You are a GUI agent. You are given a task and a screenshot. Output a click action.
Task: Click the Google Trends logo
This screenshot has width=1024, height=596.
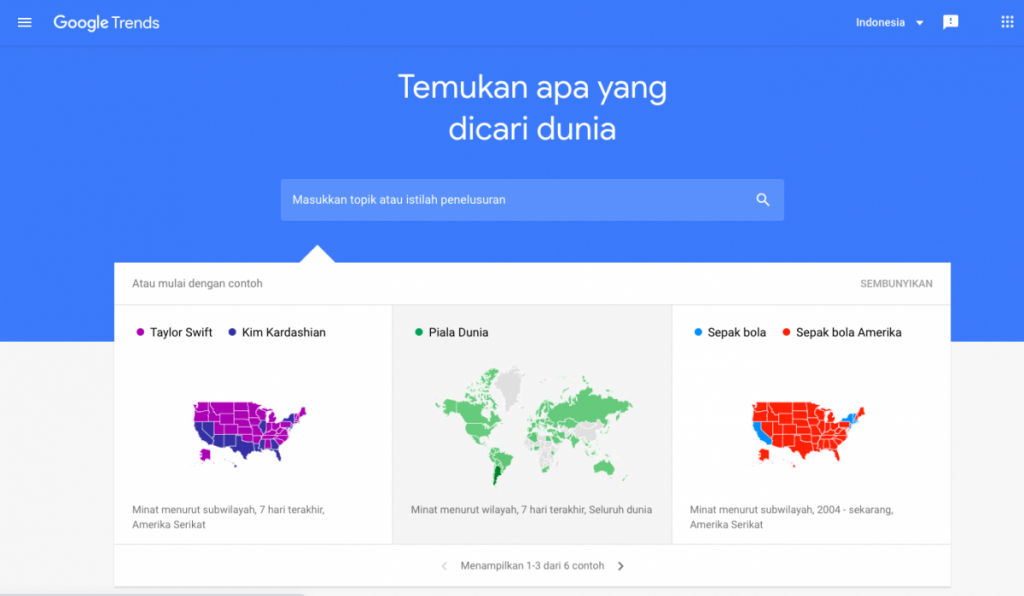pos(105,22)
